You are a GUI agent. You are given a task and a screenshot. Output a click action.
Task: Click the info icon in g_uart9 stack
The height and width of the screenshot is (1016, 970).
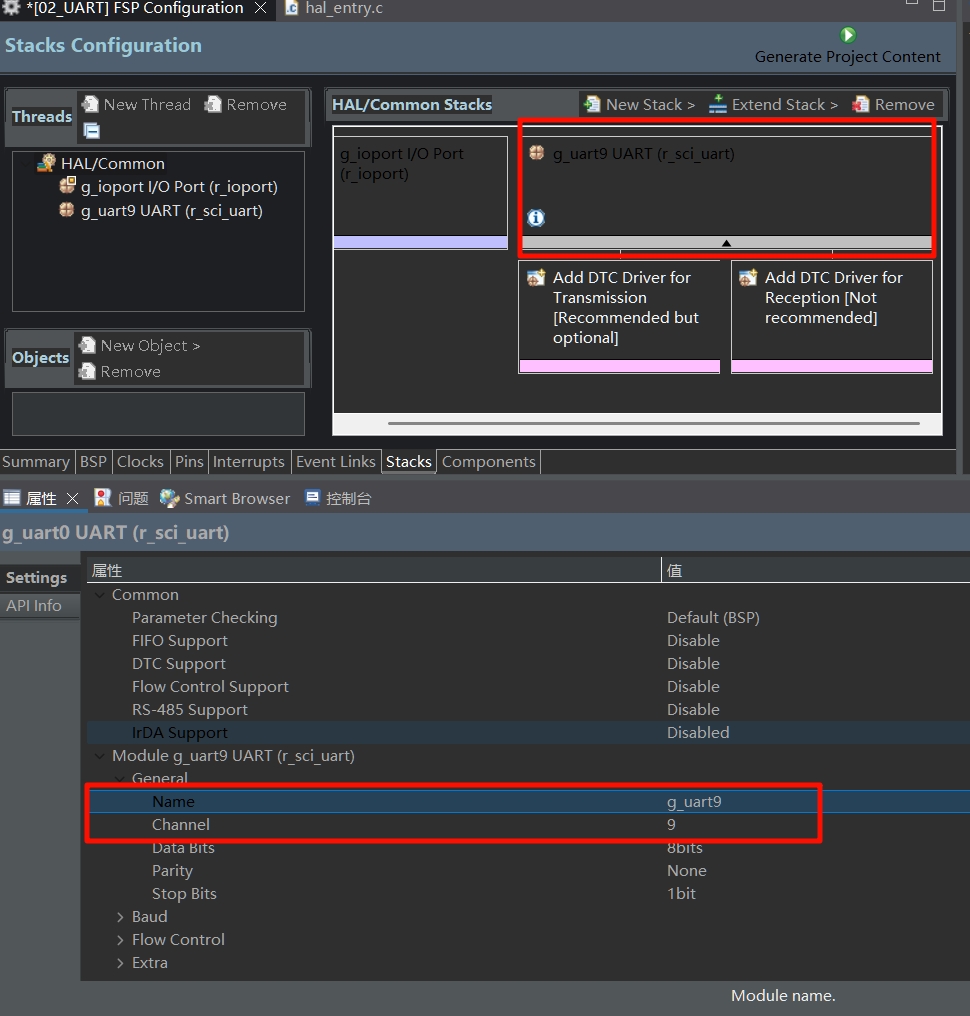[536, 218]
